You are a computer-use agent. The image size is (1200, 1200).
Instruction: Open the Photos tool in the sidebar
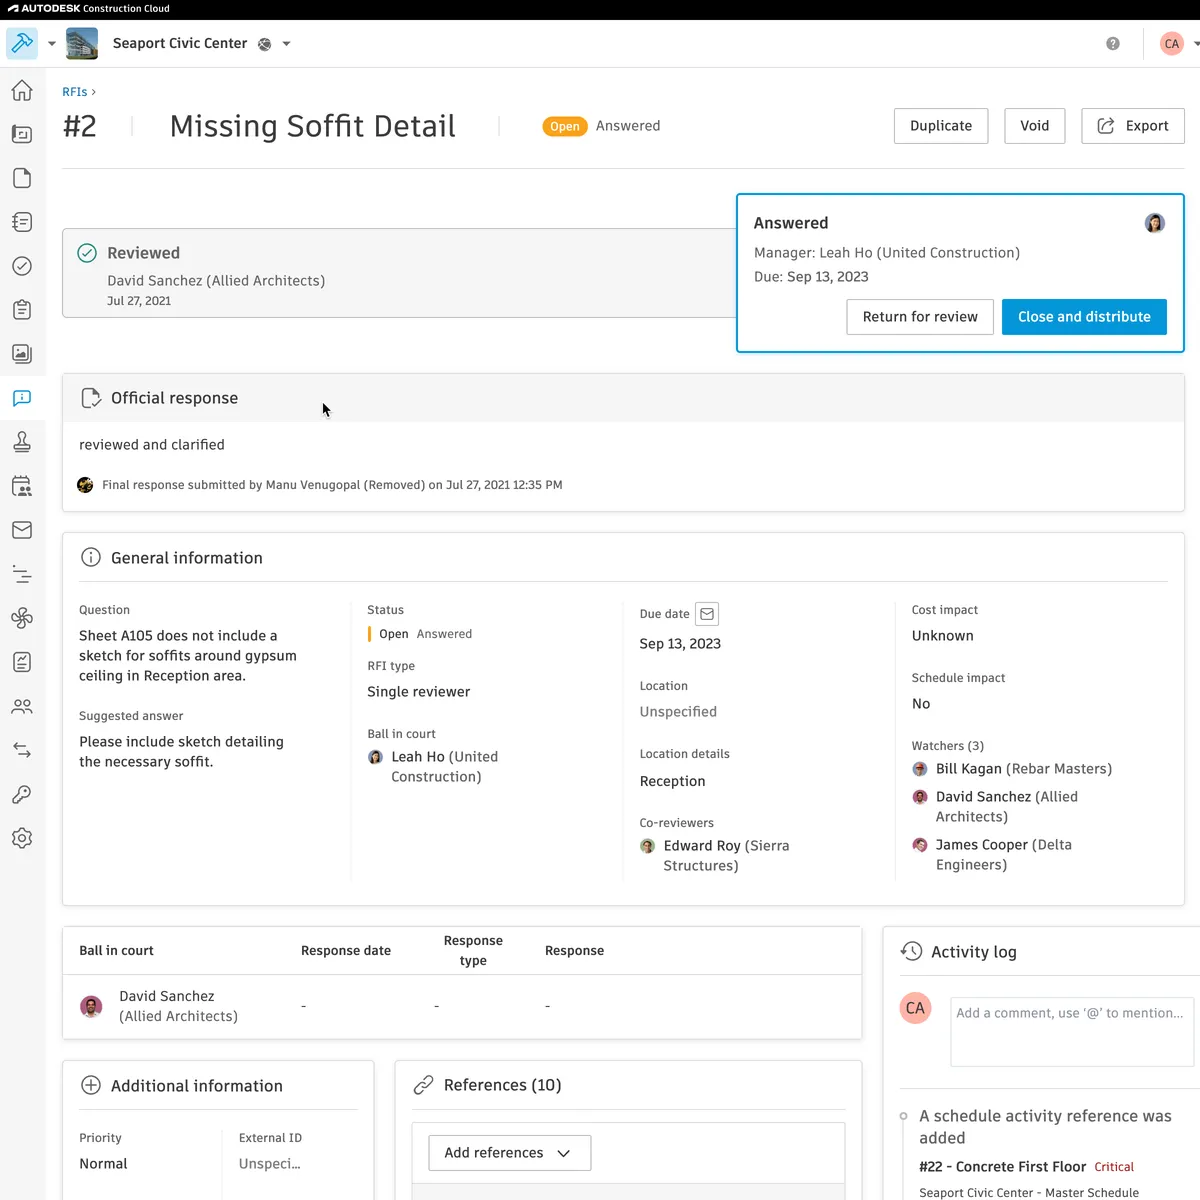click(x=22, y=354)
